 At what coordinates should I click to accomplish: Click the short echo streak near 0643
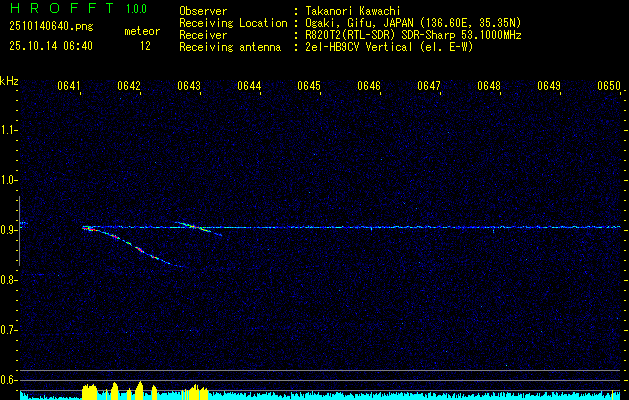click(x=198, y=228)
